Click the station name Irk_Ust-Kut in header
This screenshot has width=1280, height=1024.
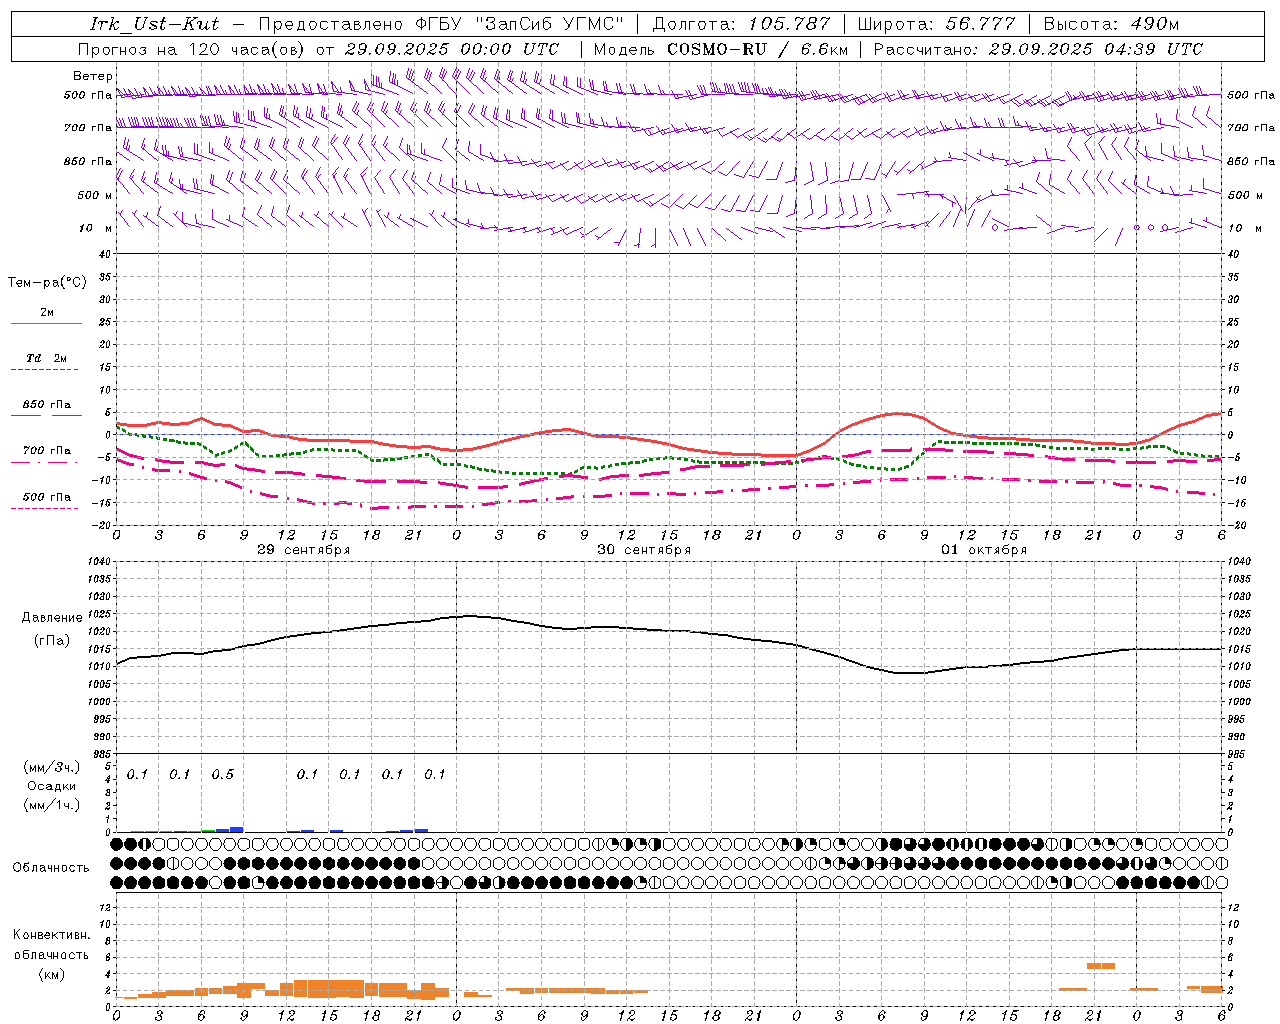(154, 24)
